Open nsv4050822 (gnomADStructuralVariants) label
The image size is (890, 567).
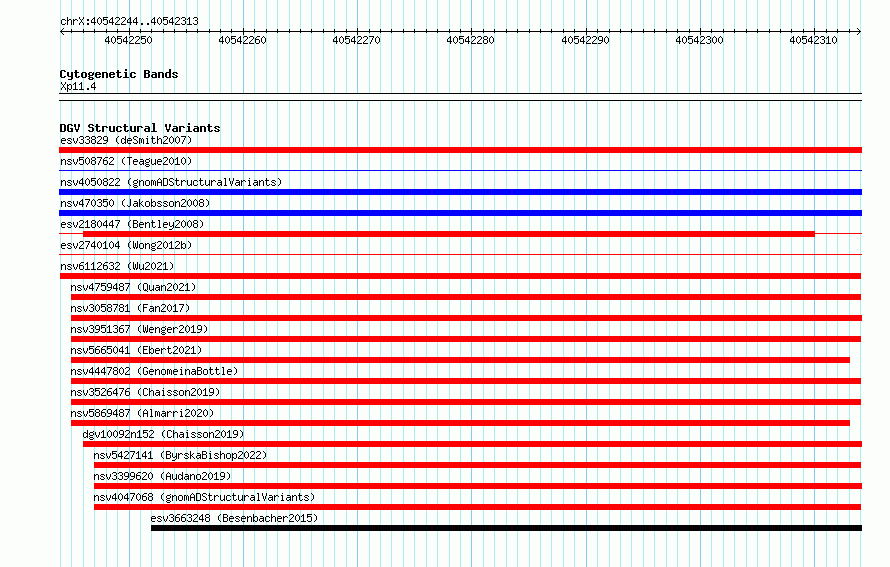[171, 182]
